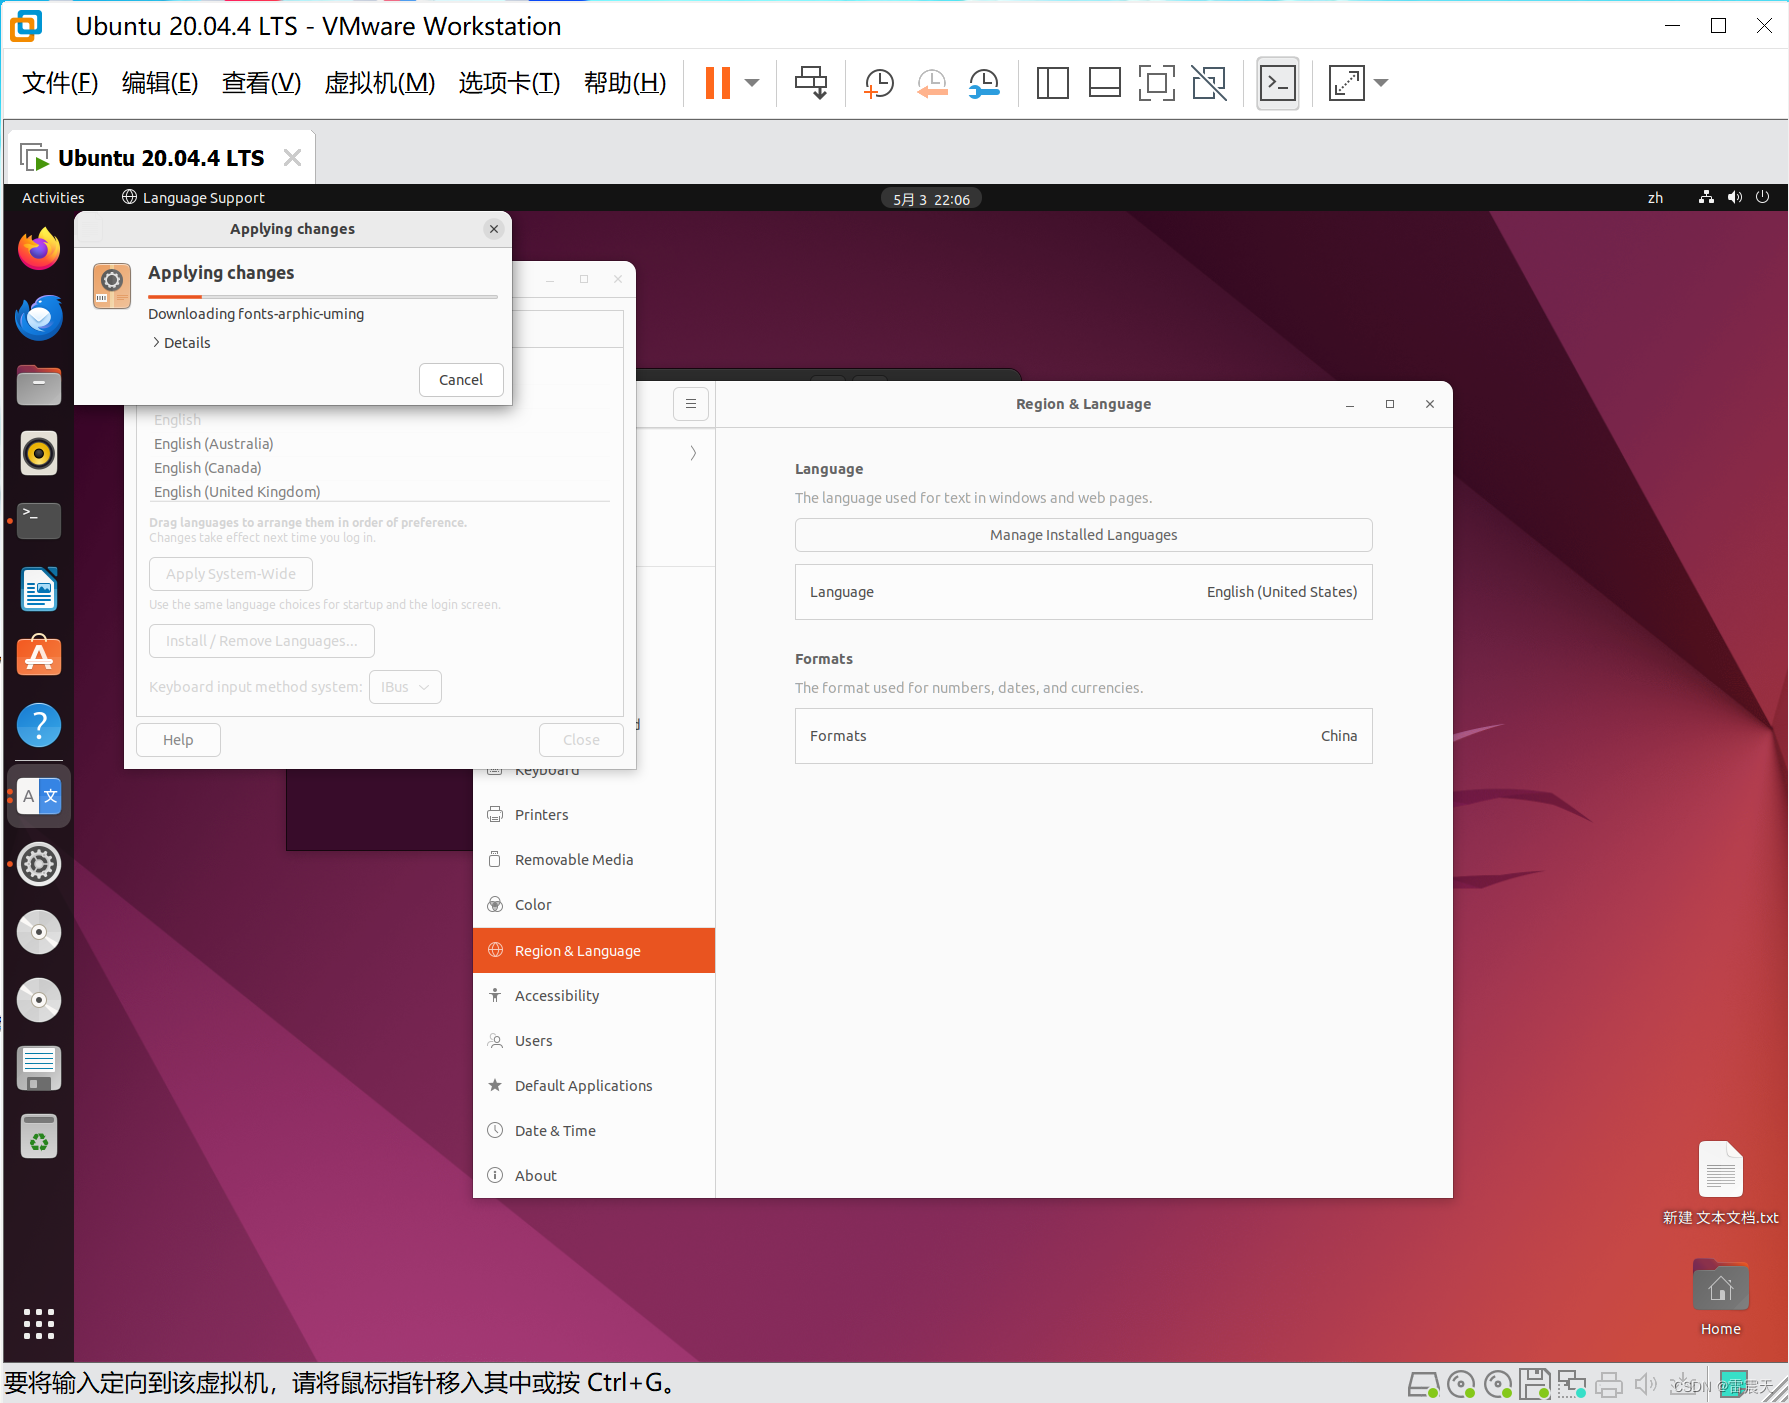The image size is (1789, 1403).
Task: Click Apply System-Wide button
Action: [x=231, y=574]
